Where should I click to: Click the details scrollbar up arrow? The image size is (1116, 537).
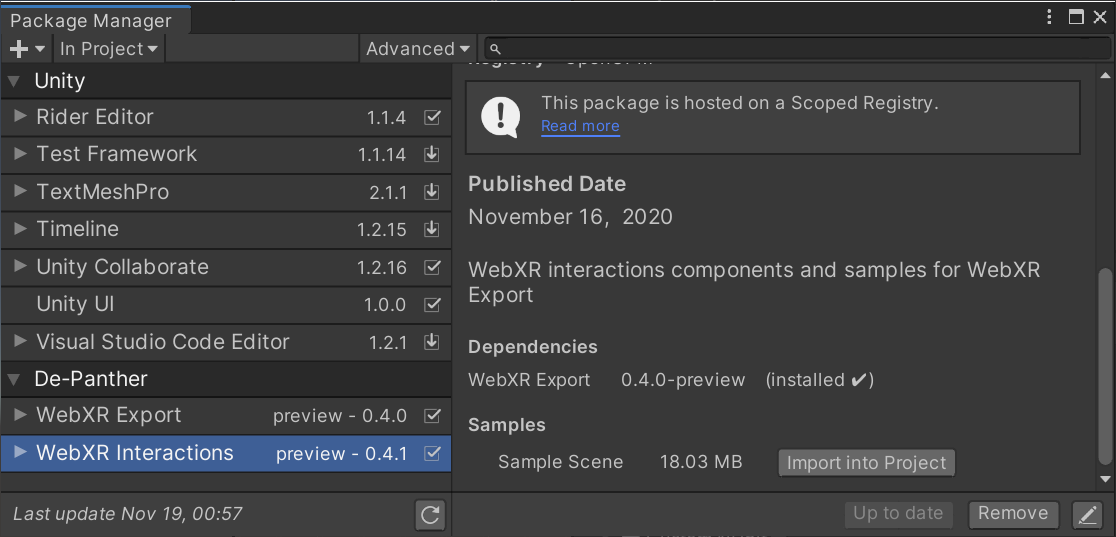tap(1105, 75)
